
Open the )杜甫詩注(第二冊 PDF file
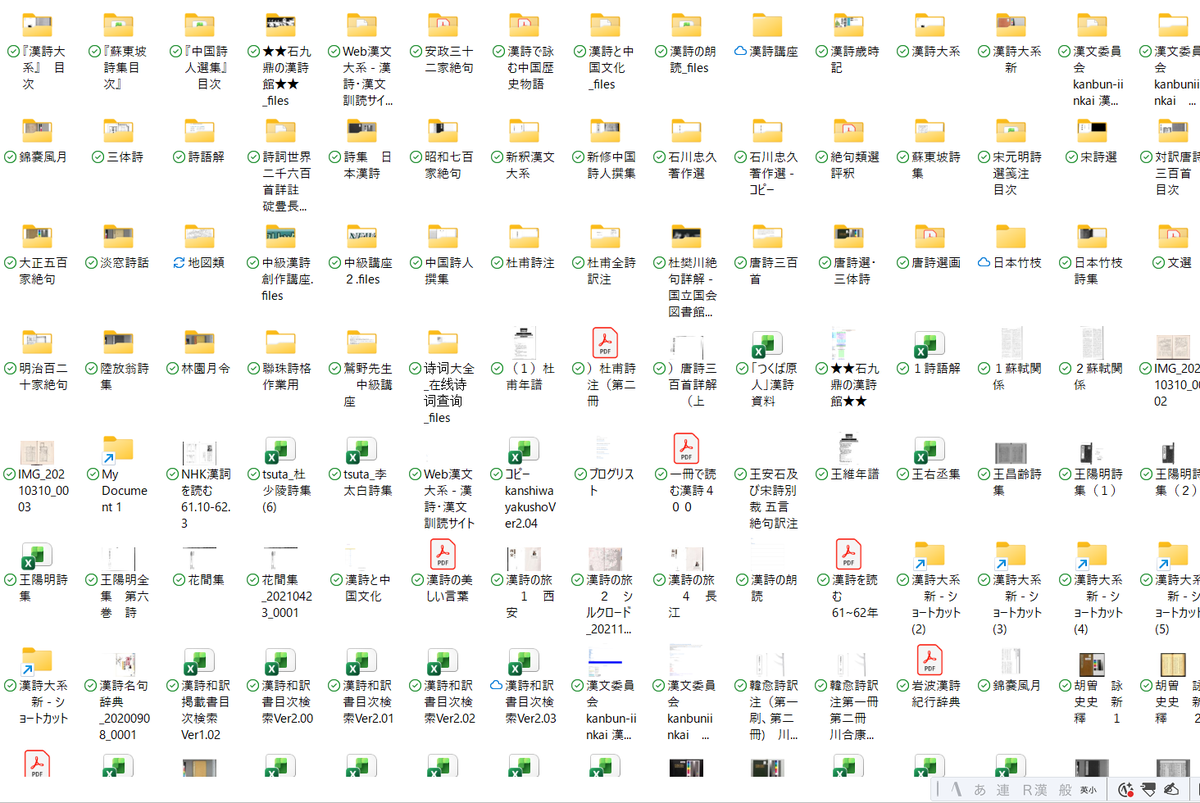(x=606, y=342)
